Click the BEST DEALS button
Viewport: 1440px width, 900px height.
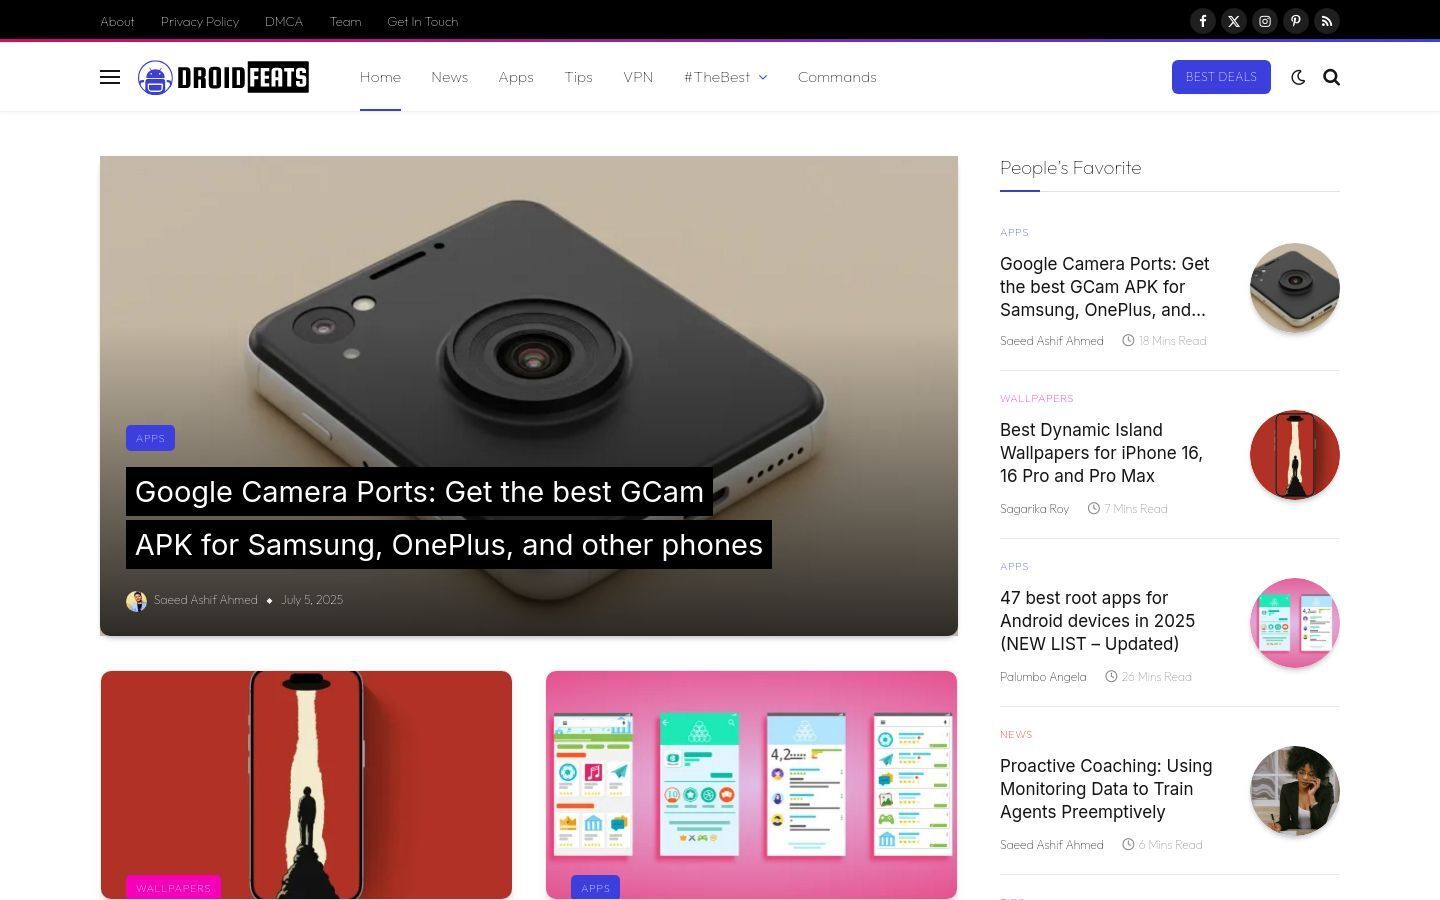pos(1221,77)
